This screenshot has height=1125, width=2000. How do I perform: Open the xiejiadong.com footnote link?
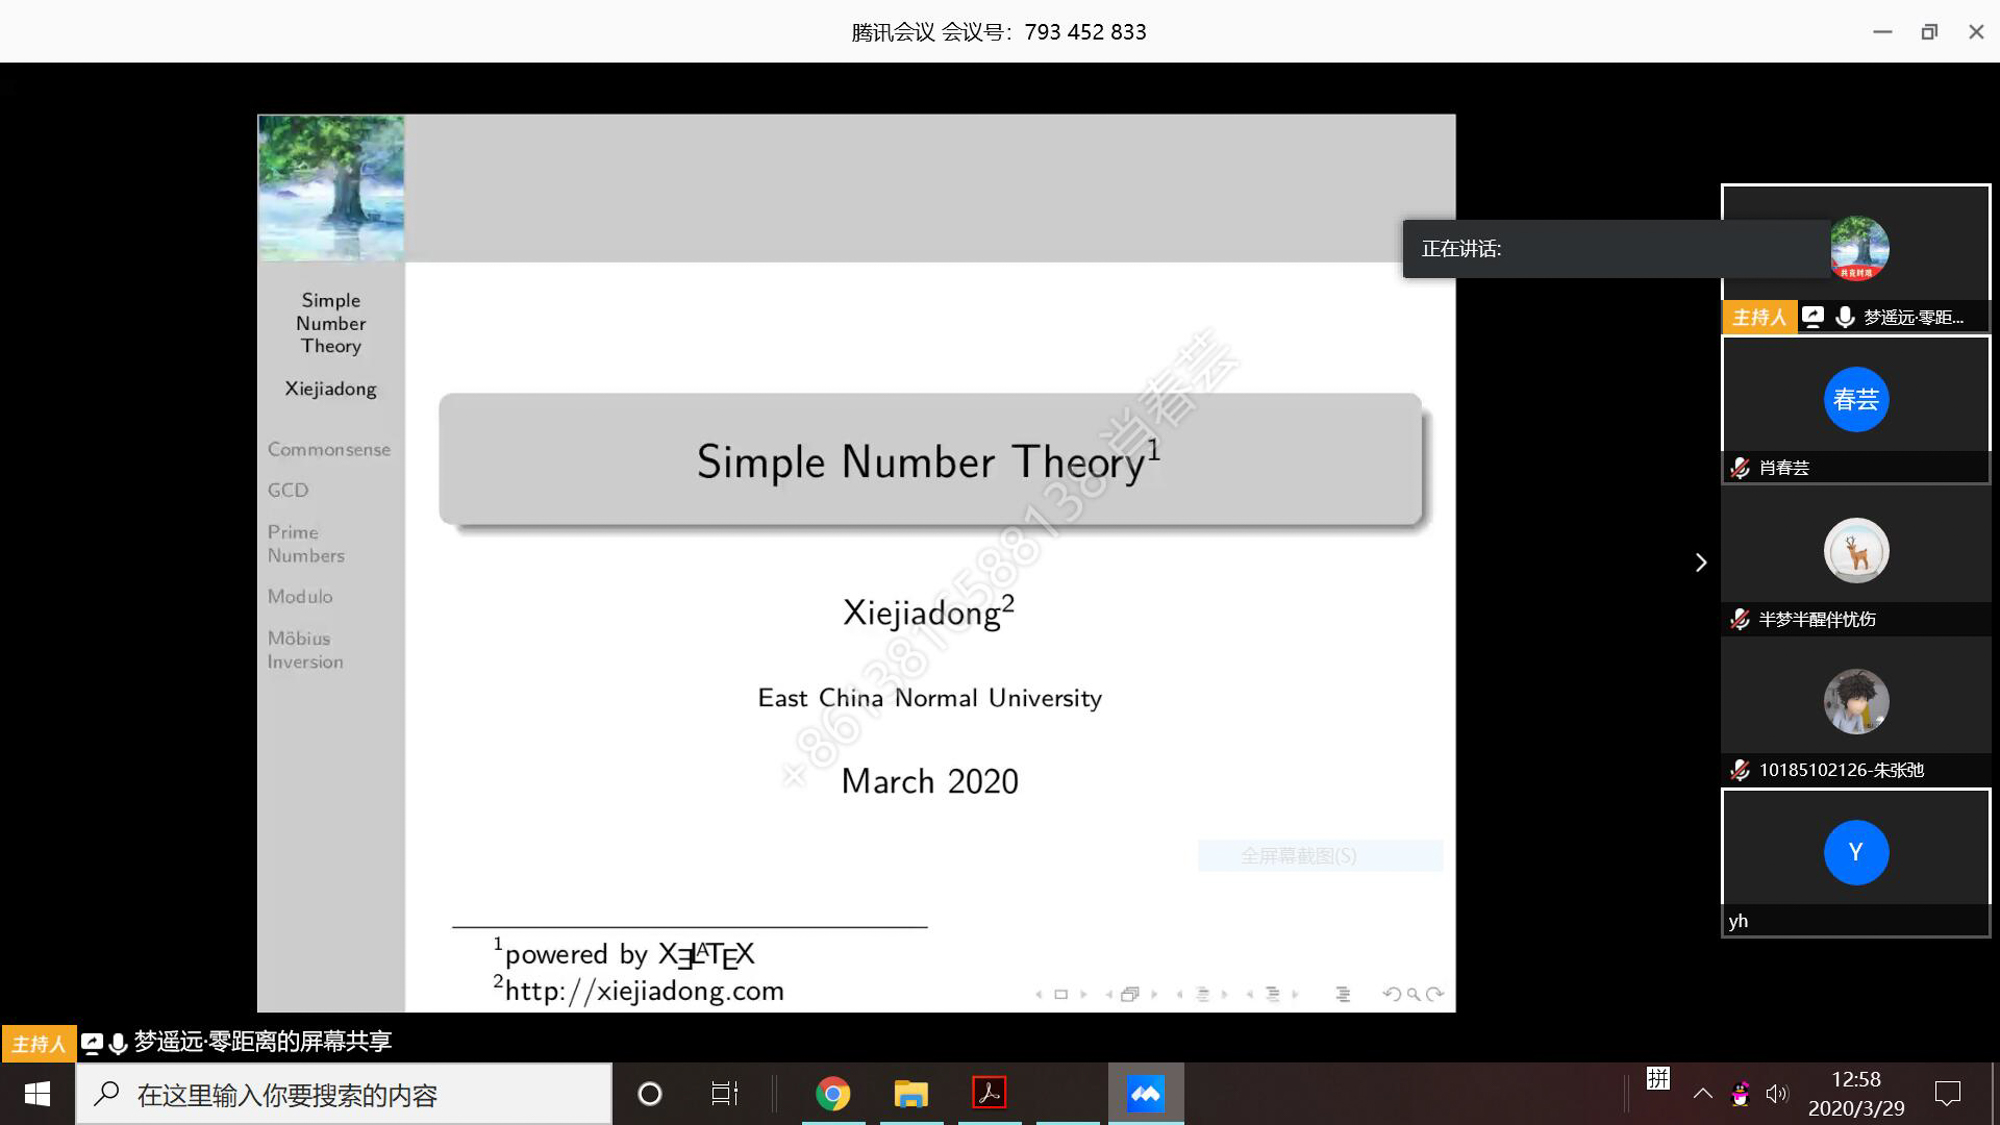(644, 991)
